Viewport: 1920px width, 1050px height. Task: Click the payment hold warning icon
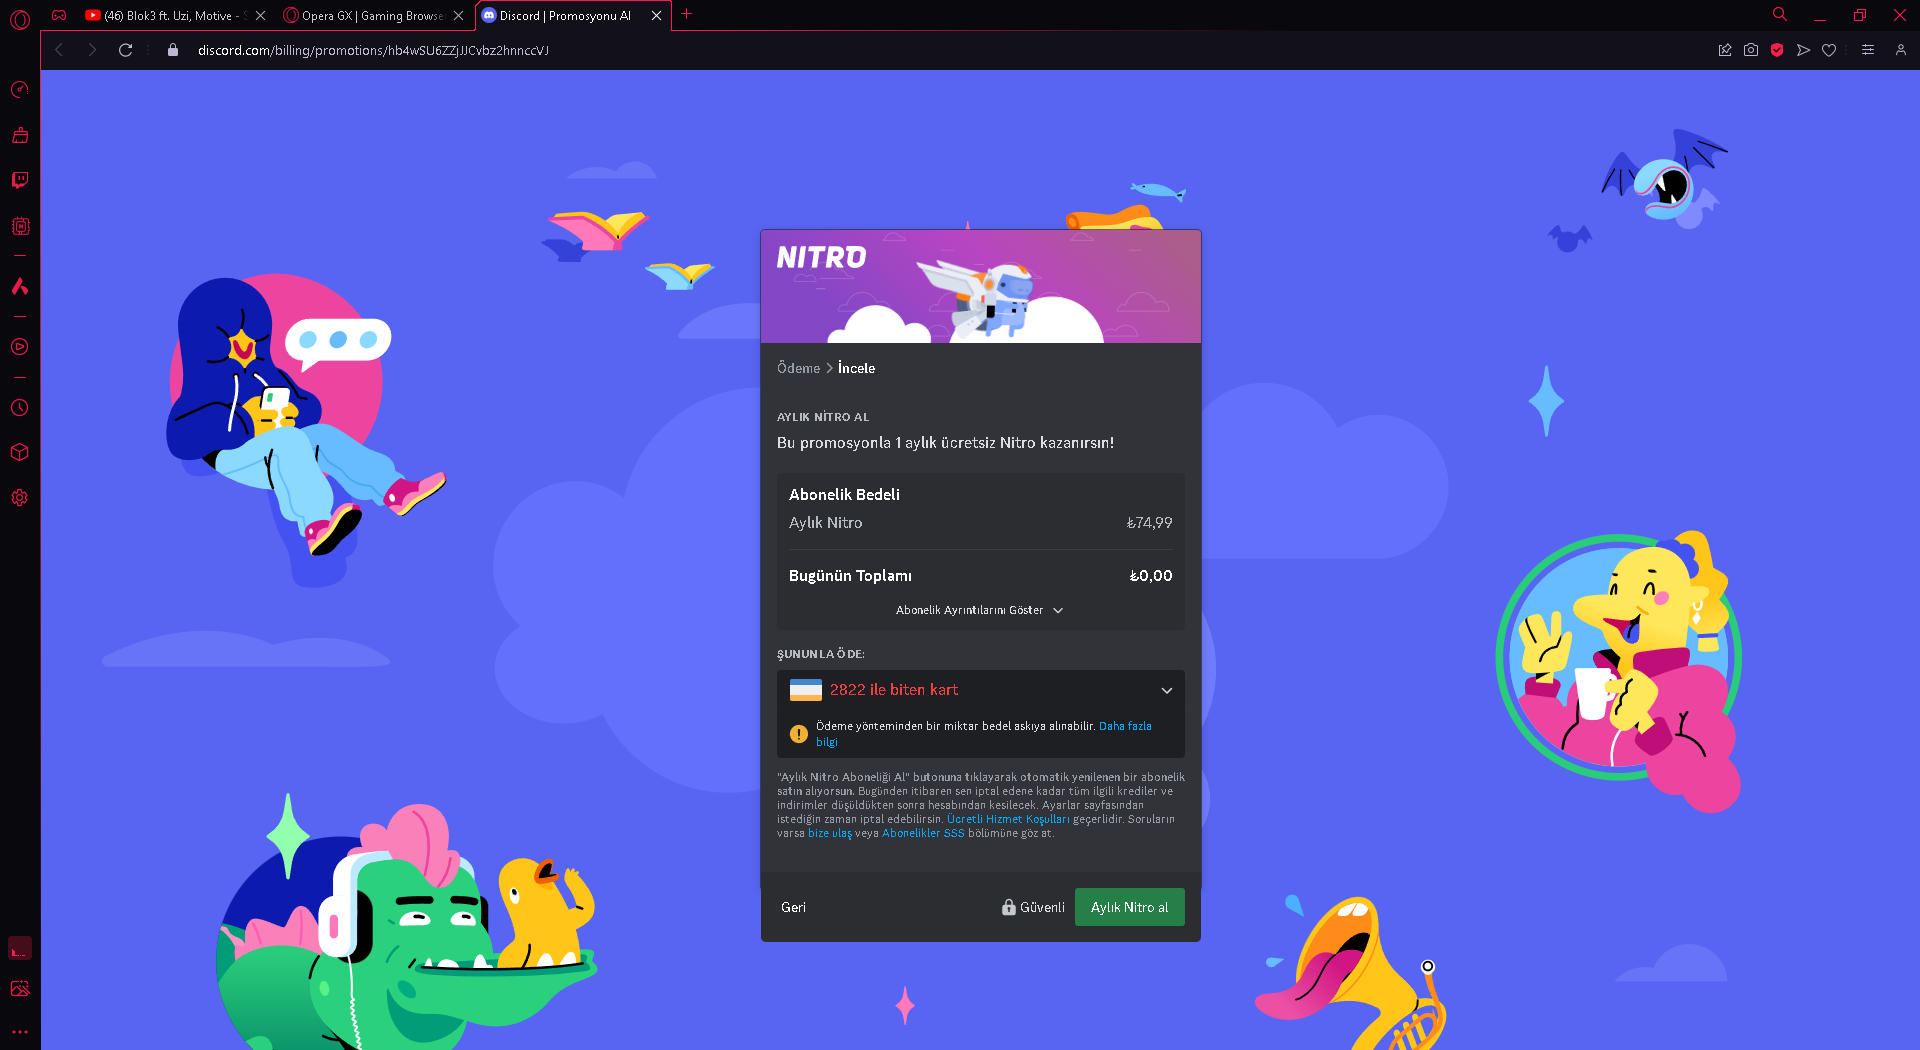(x=799, y=734)
